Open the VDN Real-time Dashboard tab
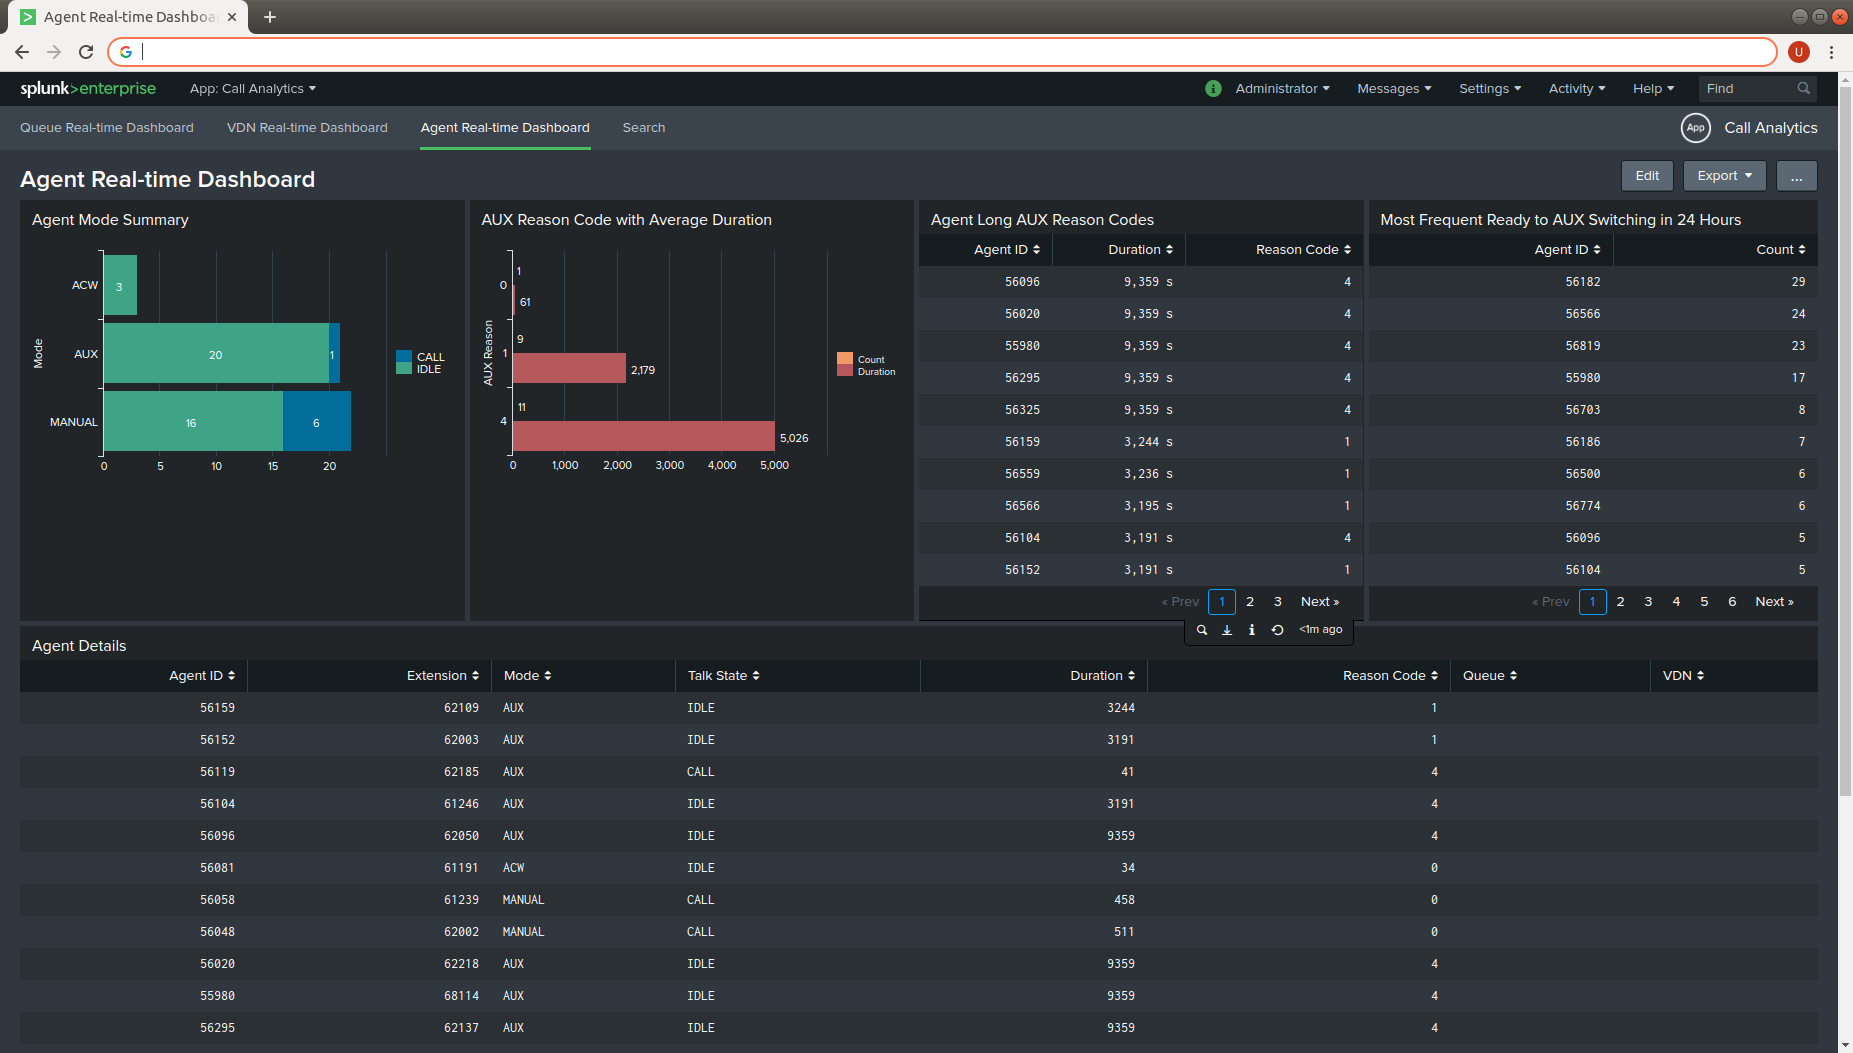The image size is (1853, 1053). [x=307, y=128]
